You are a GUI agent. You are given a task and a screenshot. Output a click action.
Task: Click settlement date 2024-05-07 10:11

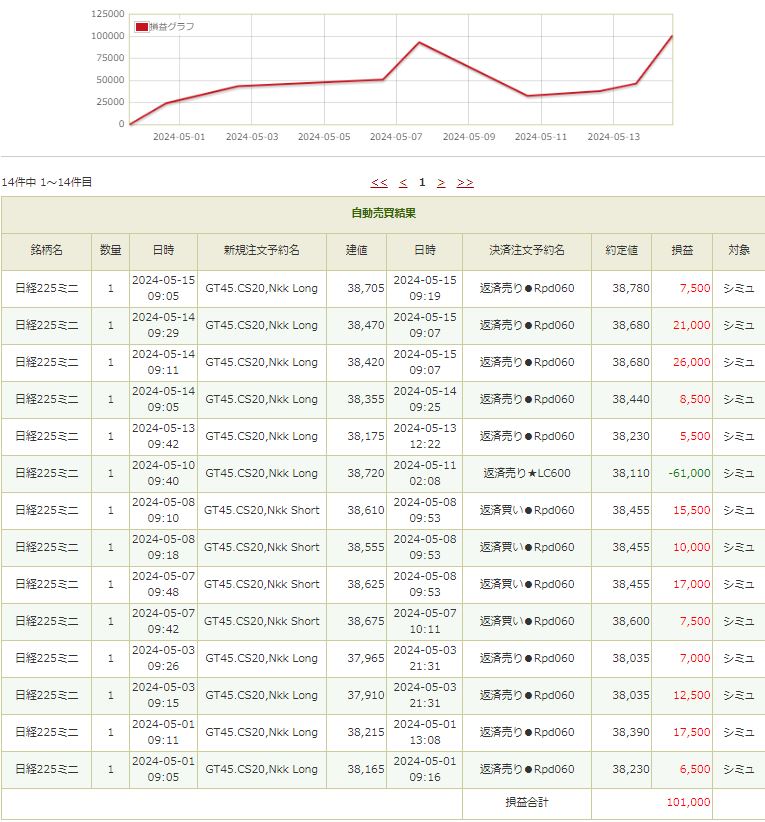(x=425, y=621)
